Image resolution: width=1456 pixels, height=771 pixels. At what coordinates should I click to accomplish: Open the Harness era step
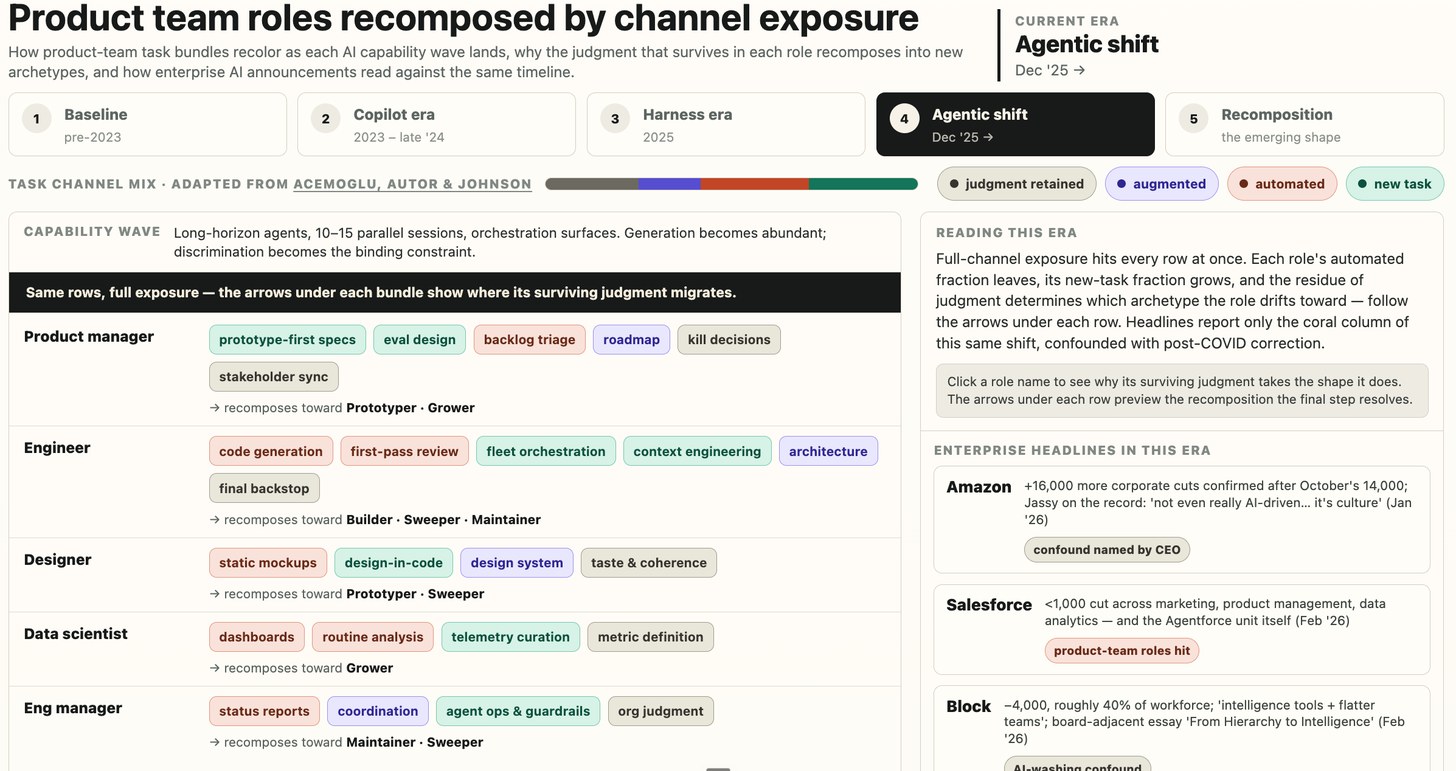click(x=726, y=125)
